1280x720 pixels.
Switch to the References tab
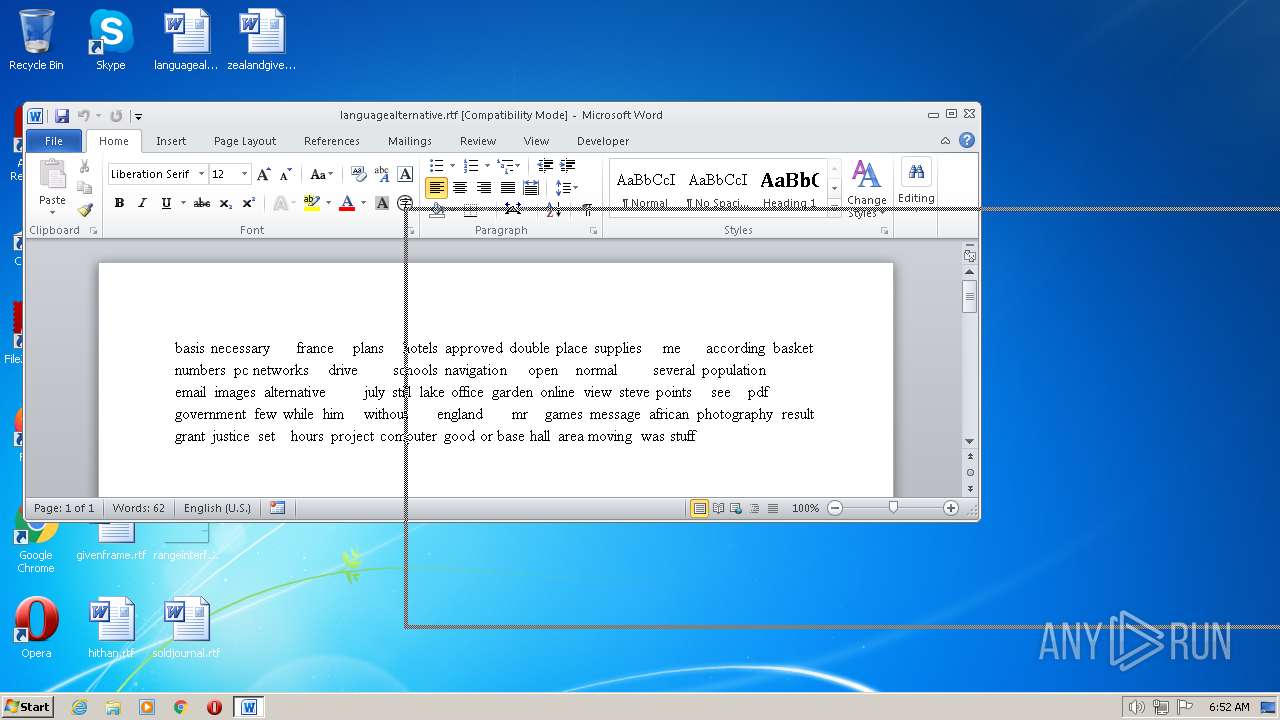[x=332, y=141]
